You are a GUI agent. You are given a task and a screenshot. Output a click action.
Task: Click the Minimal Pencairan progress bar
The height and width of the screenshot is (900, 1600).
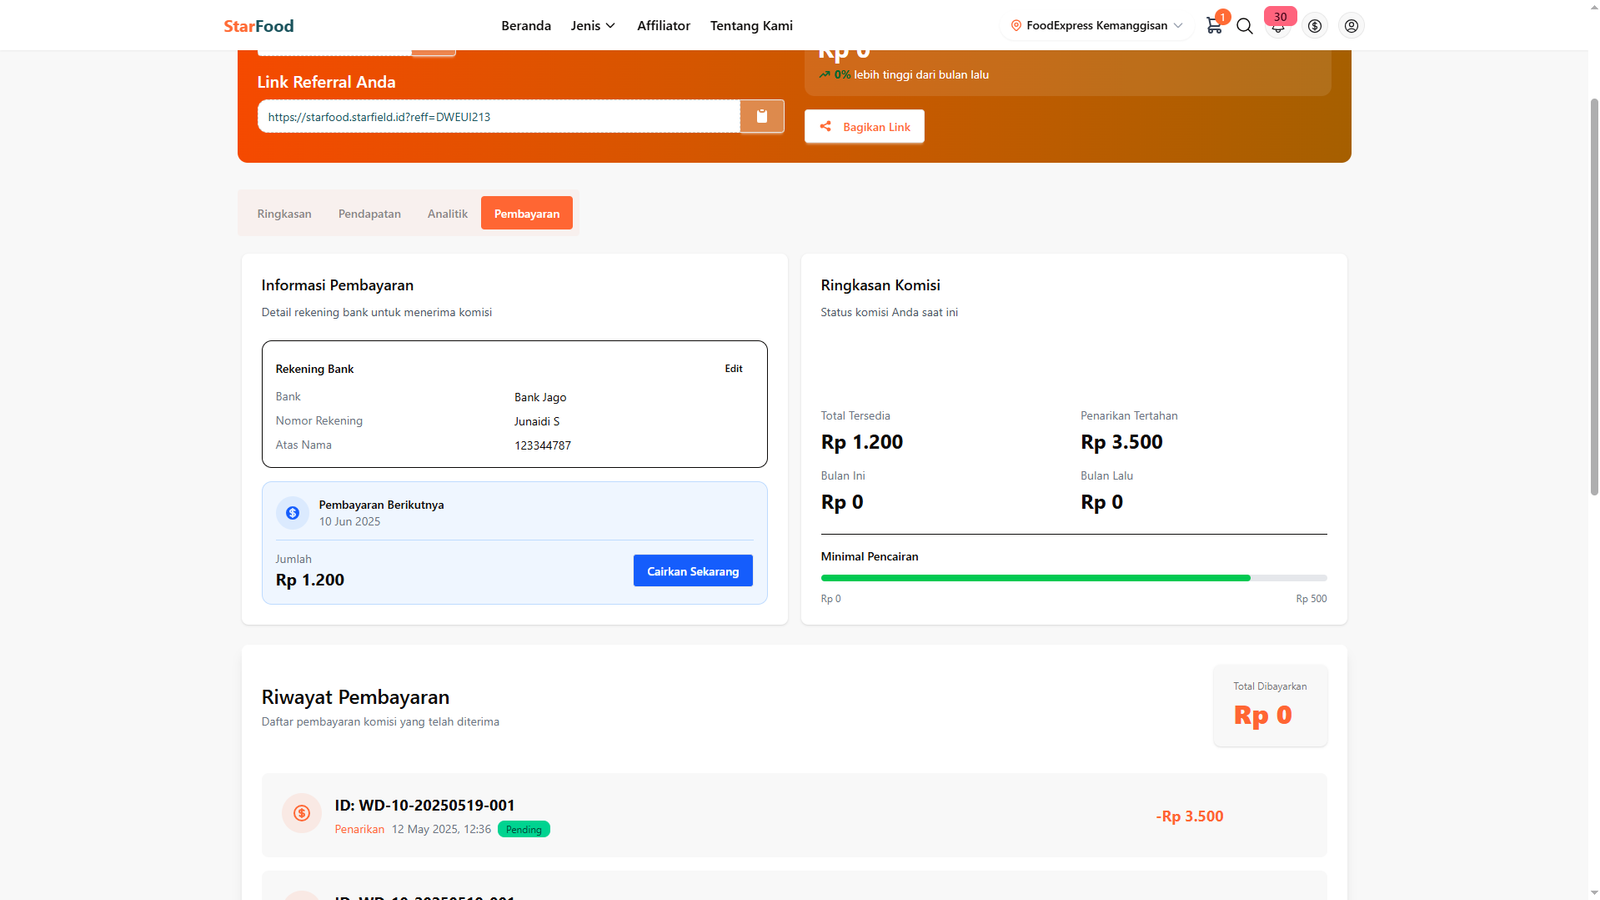1073,578
